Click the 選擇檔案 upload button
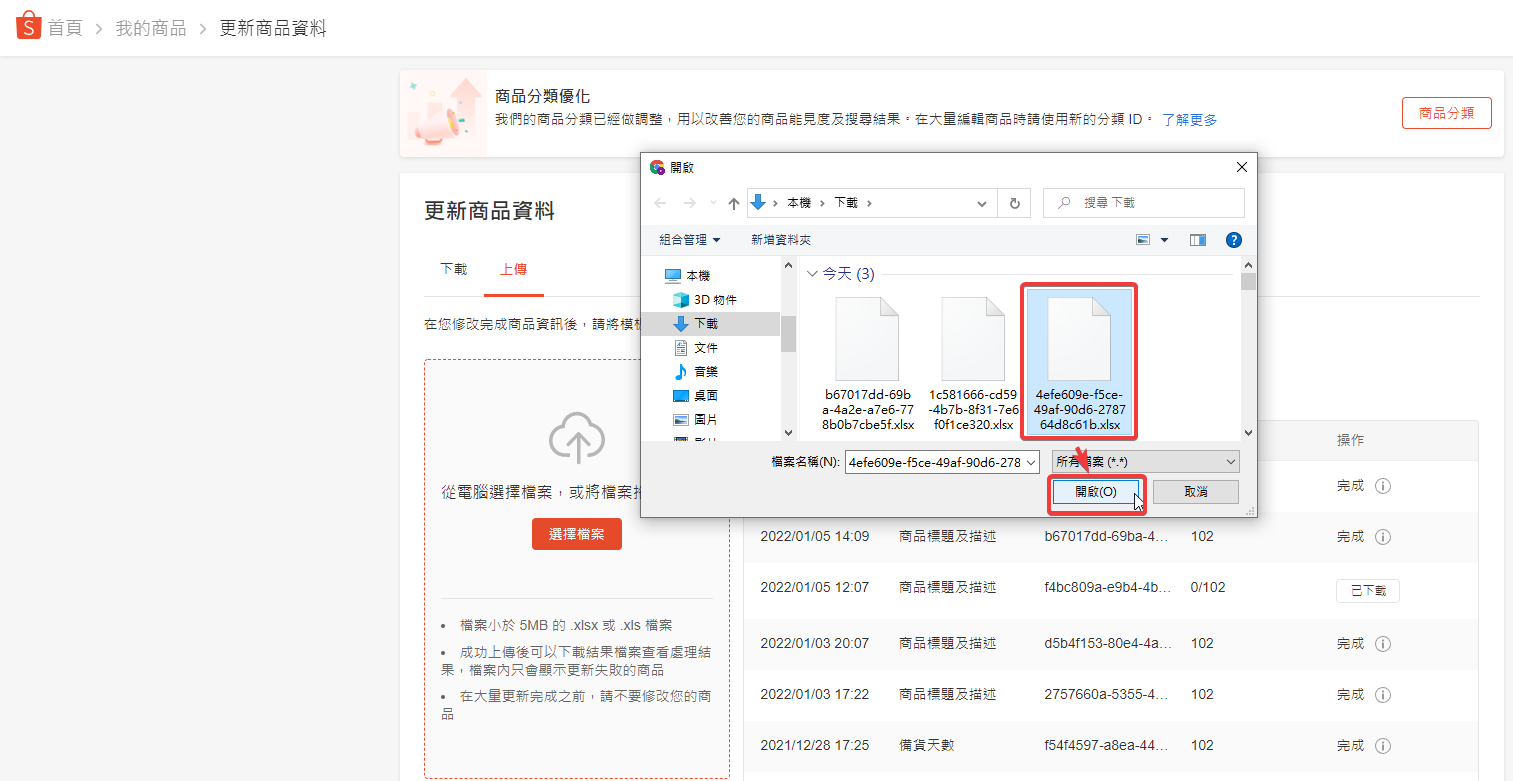The image size is (1513, 781). [x=576, y=534]
